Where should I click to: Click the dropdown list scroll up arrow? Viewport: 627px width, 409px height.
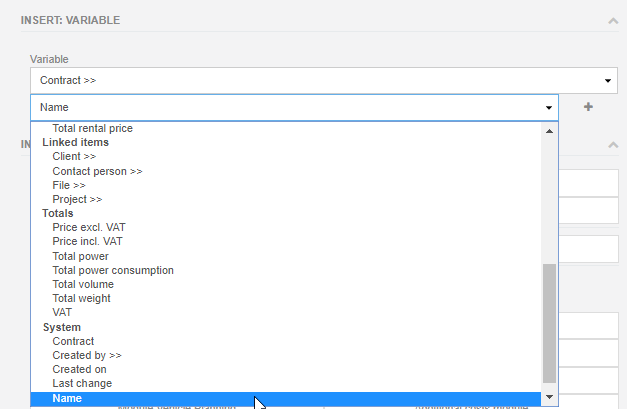549,131
